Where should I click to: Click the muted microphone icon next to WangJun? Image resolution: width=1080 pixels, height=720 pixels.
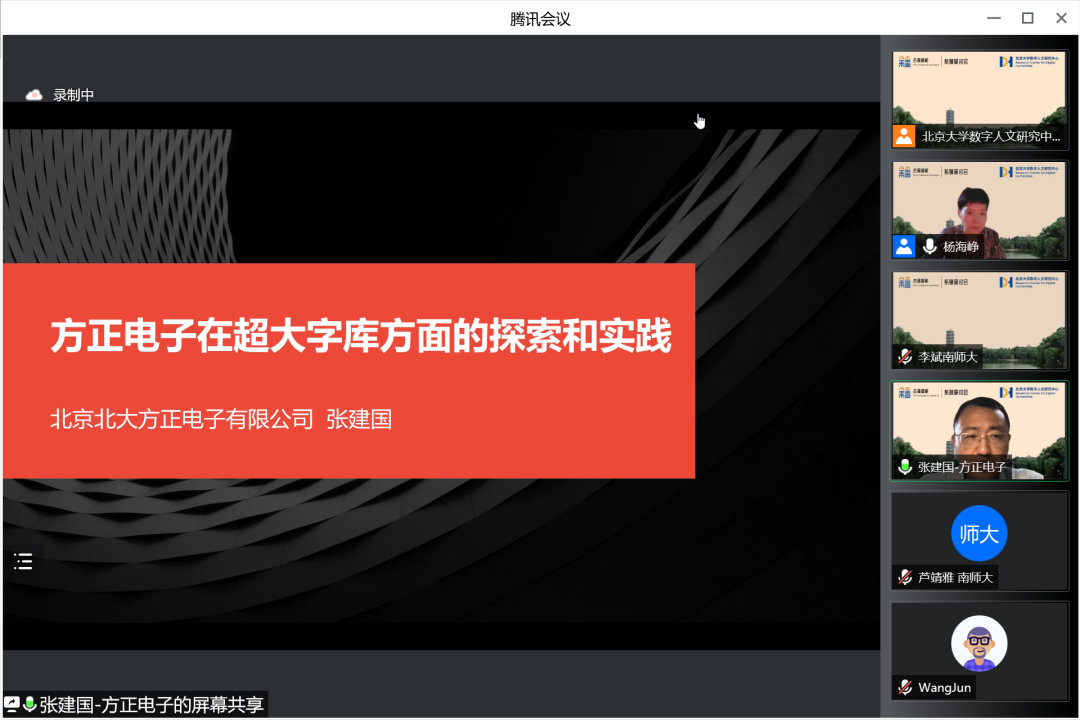905,688
